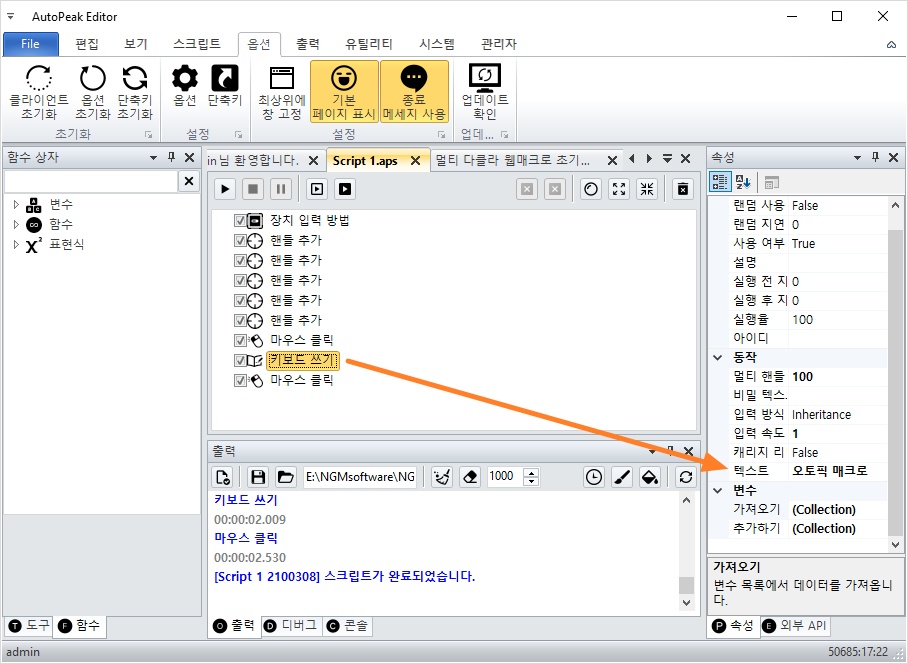Increase the 1000 line count stepper

[x=531, y=472]
